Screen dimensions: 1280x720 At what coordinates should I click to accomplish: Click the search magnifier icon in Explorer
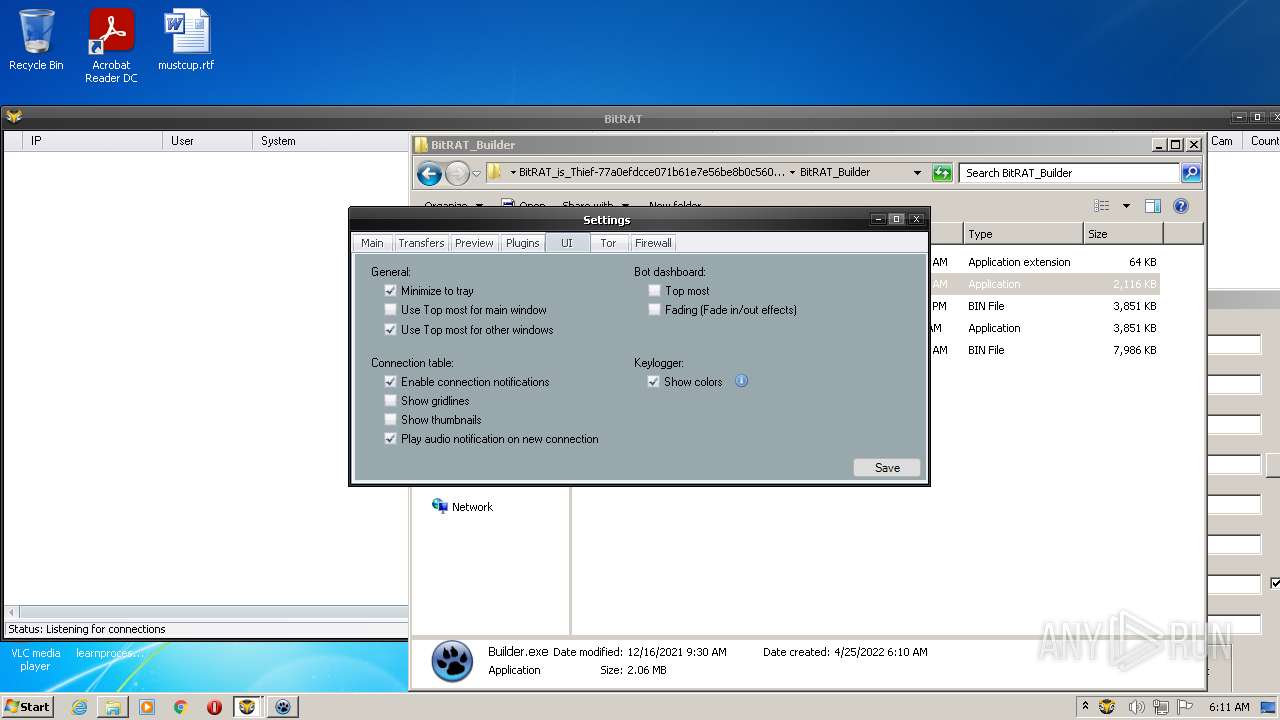(1190, 173)
